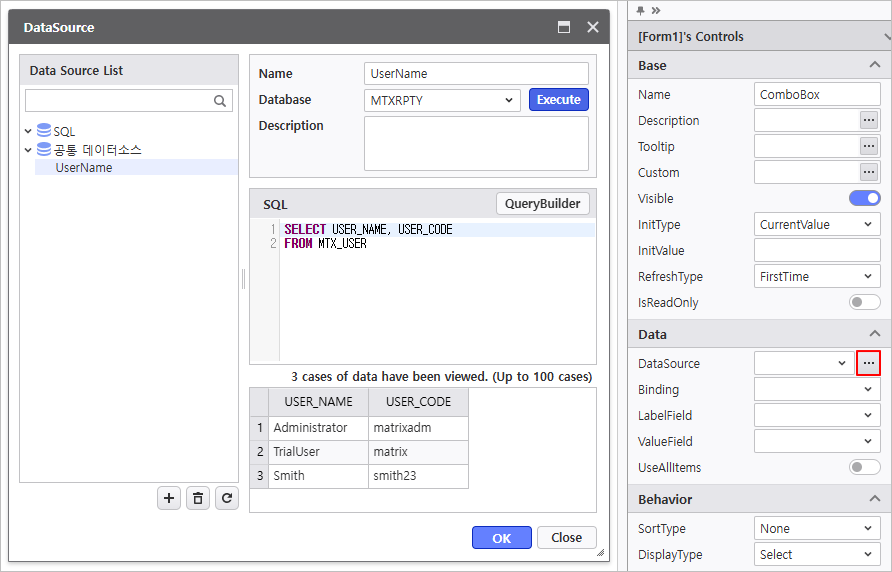Enable the UseAllItems switch

tap(865, 467)
